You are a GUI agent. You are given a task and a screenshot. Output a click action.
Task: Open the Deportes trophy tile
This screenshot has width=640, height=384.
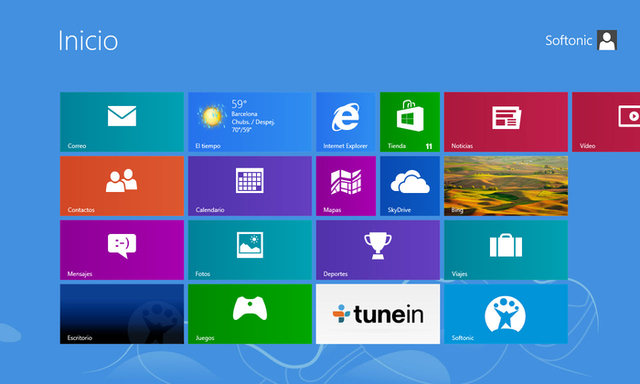point(378,250)
